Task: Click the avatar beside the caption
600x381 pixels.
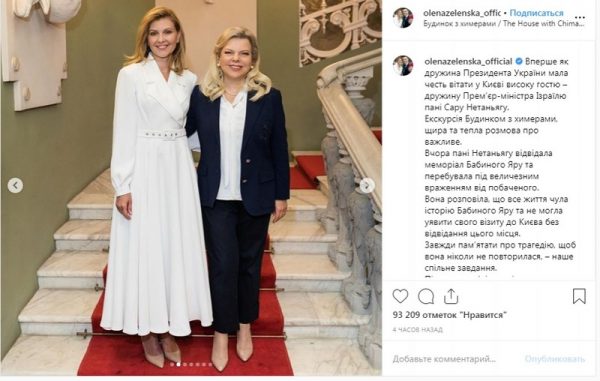Action: [403, 65]
